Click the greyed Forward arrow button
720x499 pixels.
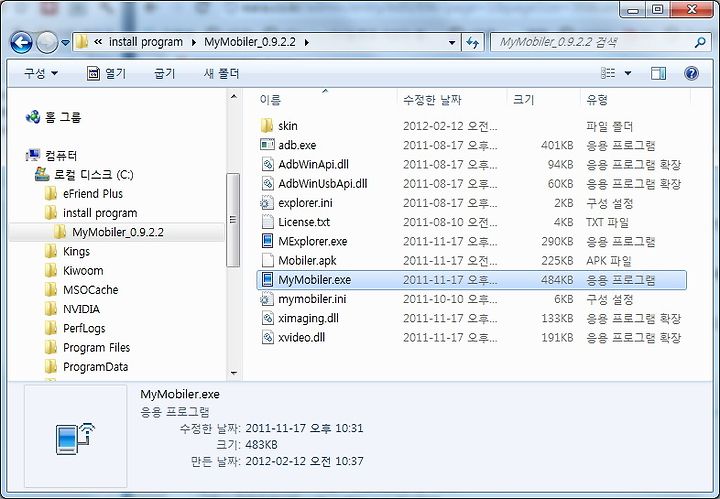(x=47, y=43)
